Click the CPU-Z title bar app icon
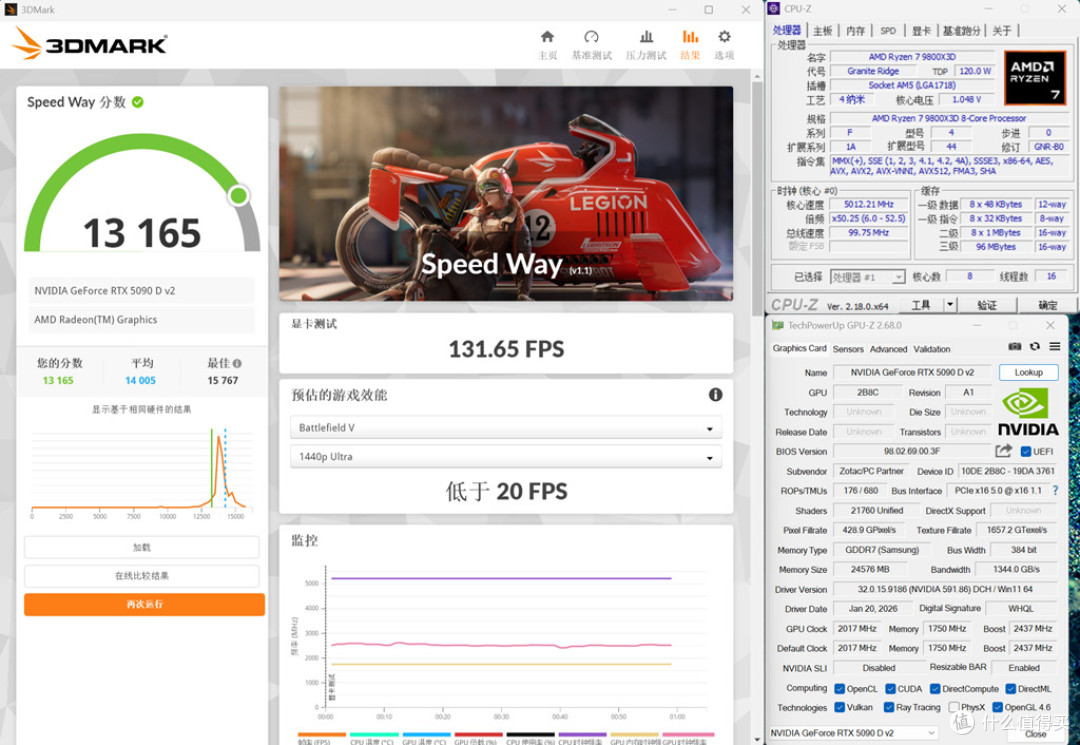 (x=773, y=8)
